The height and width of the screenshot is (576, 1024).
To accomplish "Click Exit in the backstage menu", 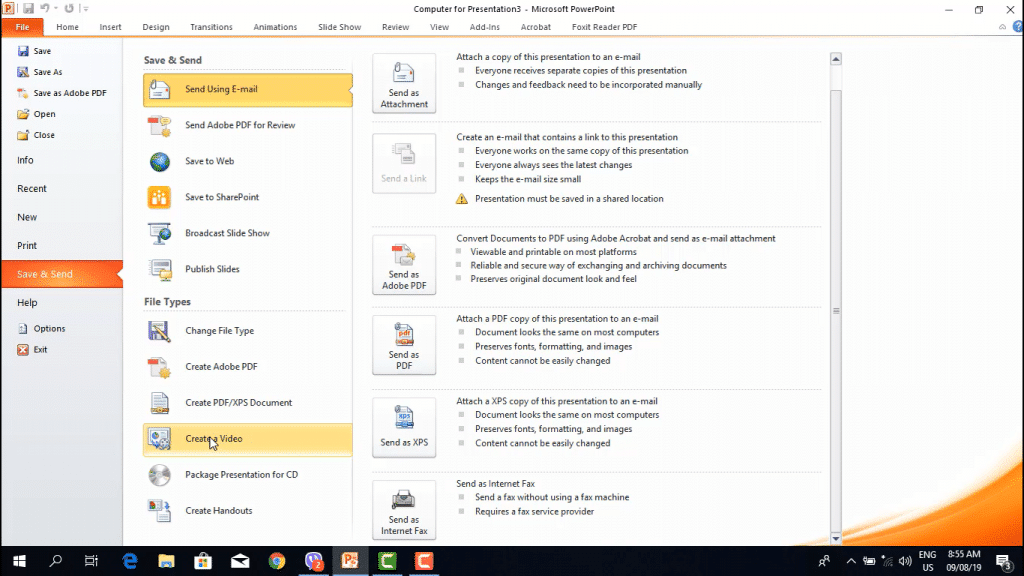I will coord(33,349).
